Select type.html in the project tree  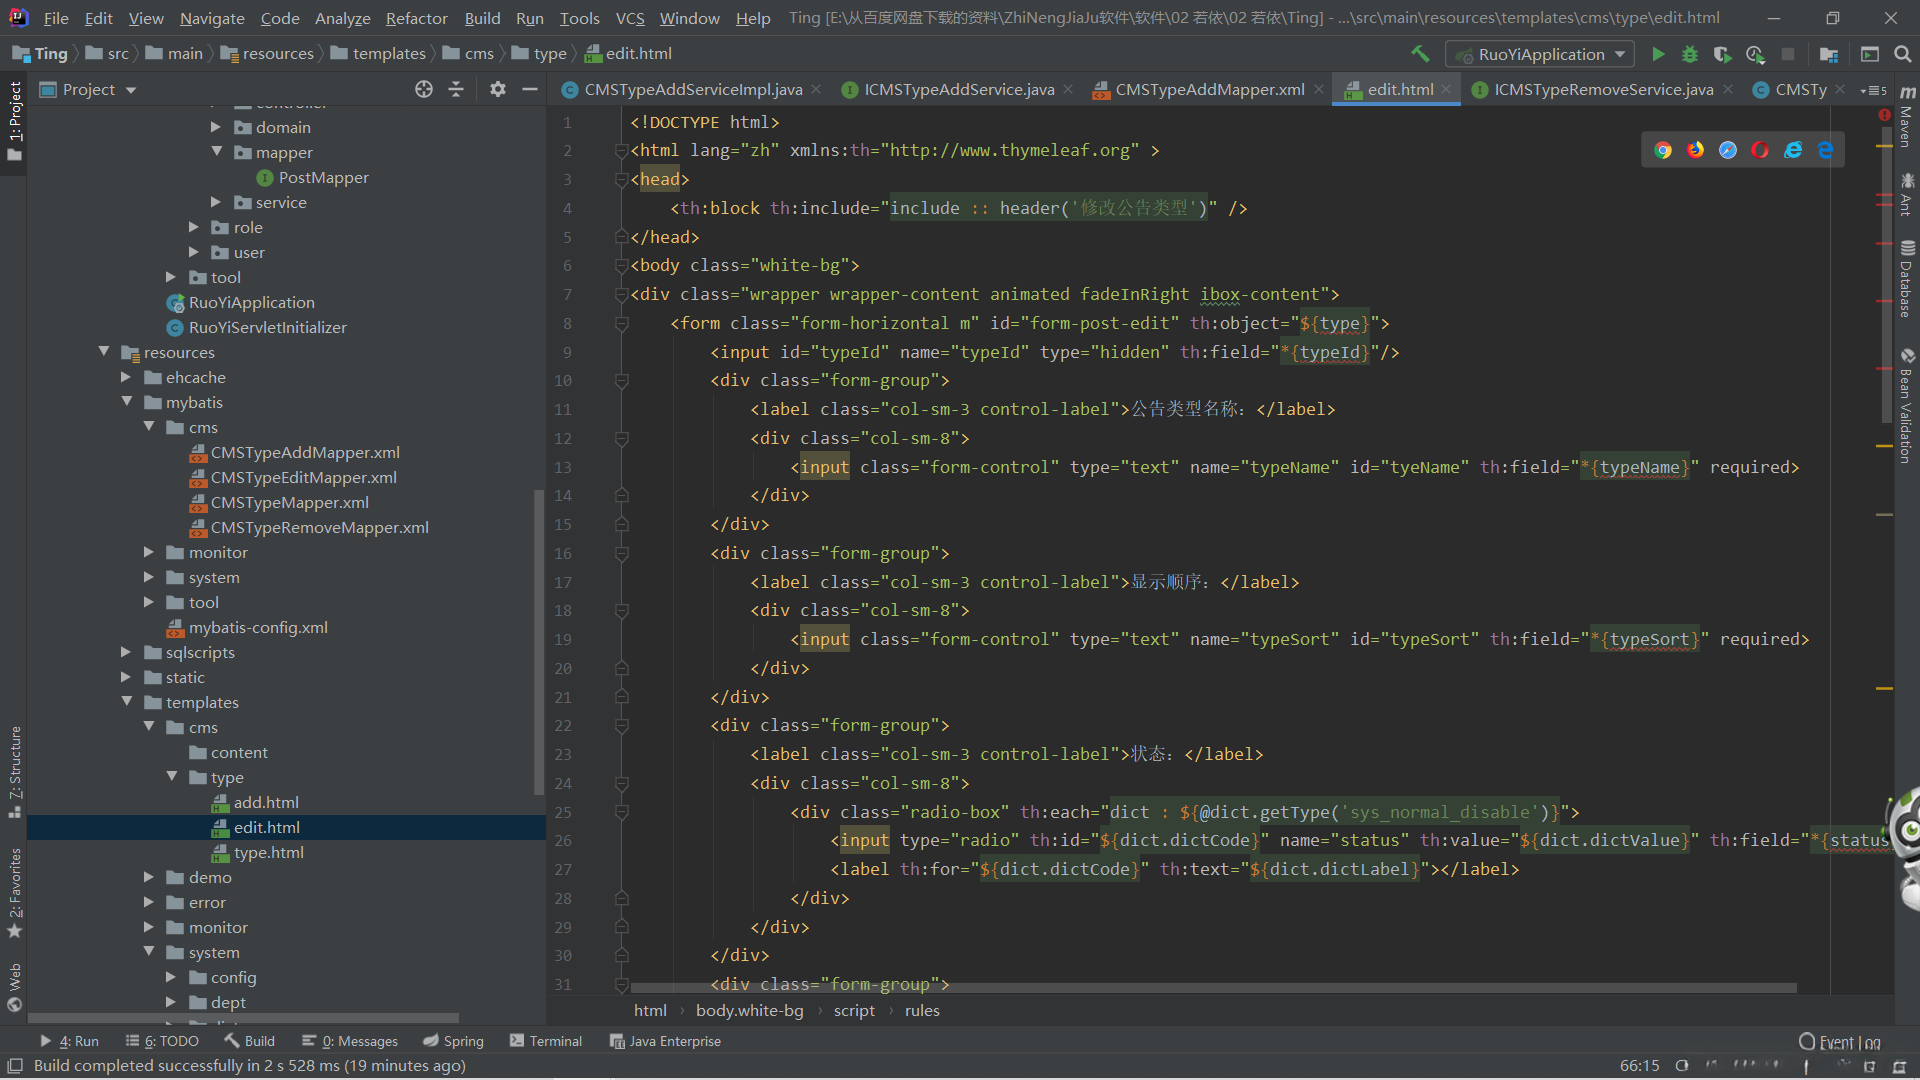(x=268, y=852)
